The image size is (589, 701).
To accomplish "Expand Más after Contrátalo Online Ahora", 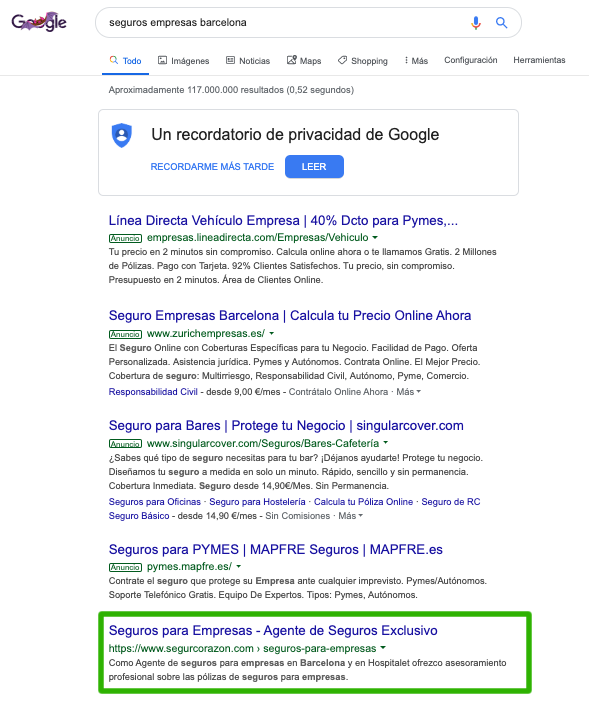I will 408,392.
